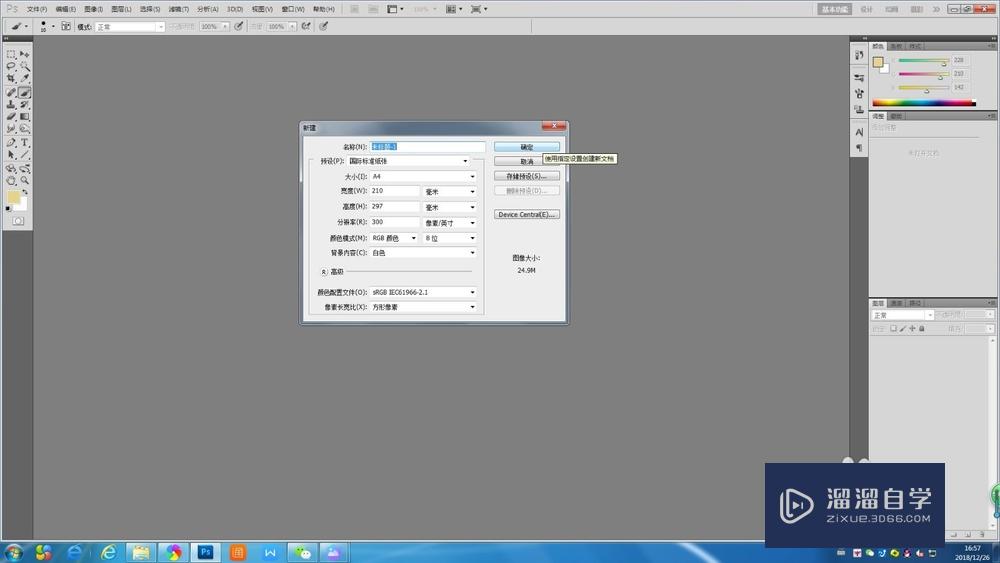The height and width of the screenshot is (563, 1000).
Task: Select the Gradient tool
Action: [x=24, y=117]
